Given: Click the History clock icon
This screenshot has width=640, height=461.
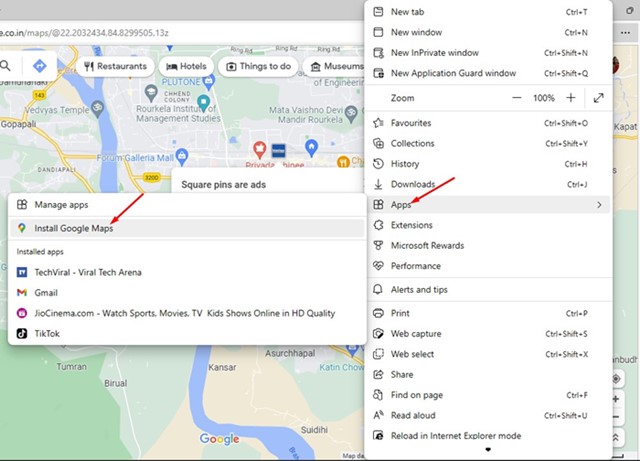Looking at the screenshot, I should pyautogui.click(x=378, y=164).
